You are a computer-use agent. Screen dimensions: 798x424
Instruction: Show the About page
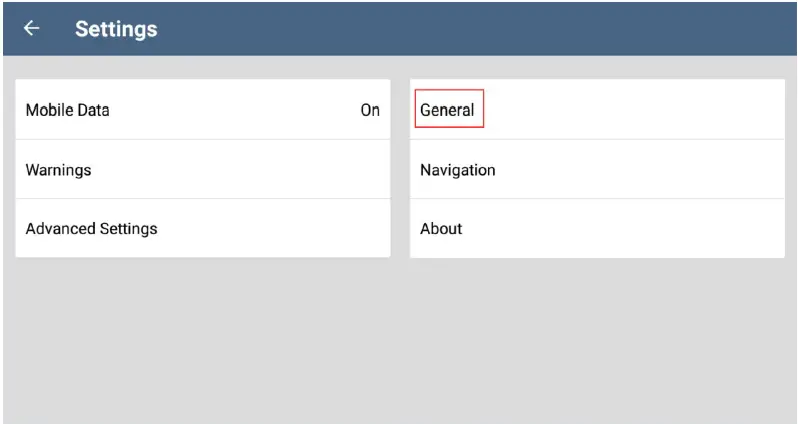coord(441,229)
